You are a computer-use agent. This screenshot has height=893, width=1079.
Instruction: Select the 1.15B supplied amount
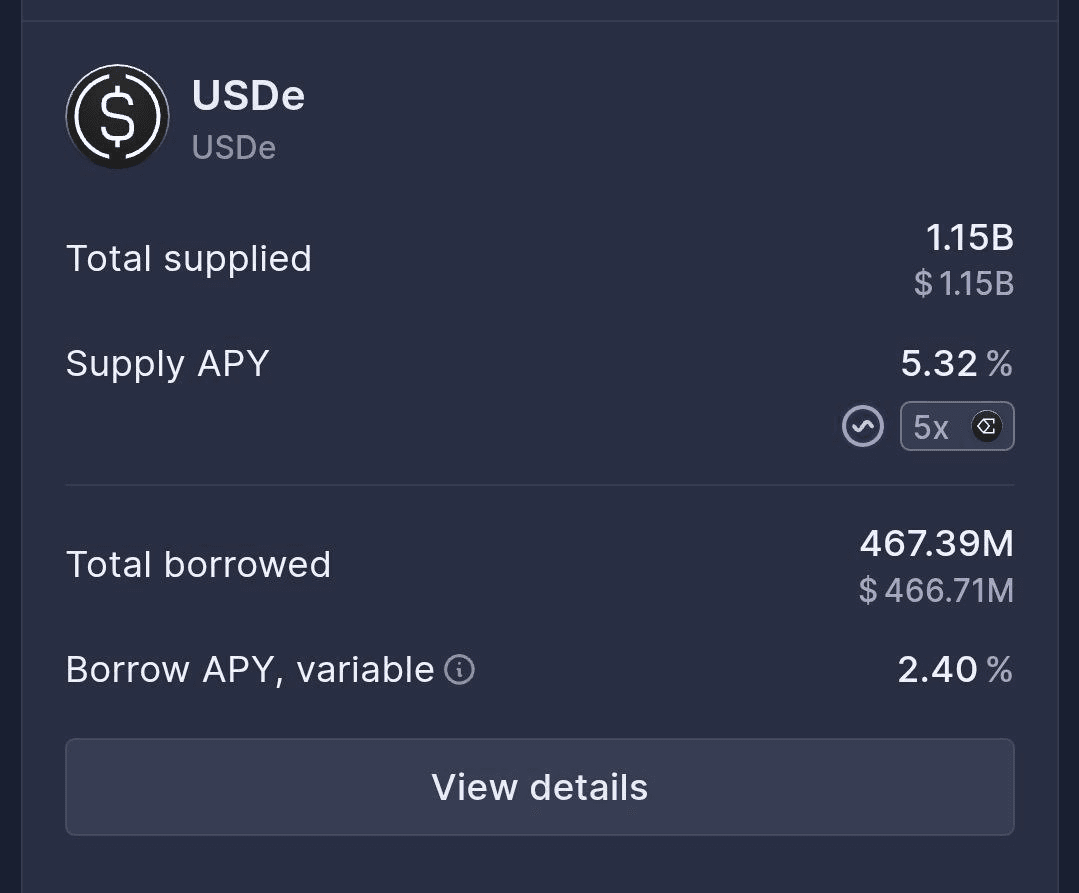pyautogui.click(x=969, y=238)
